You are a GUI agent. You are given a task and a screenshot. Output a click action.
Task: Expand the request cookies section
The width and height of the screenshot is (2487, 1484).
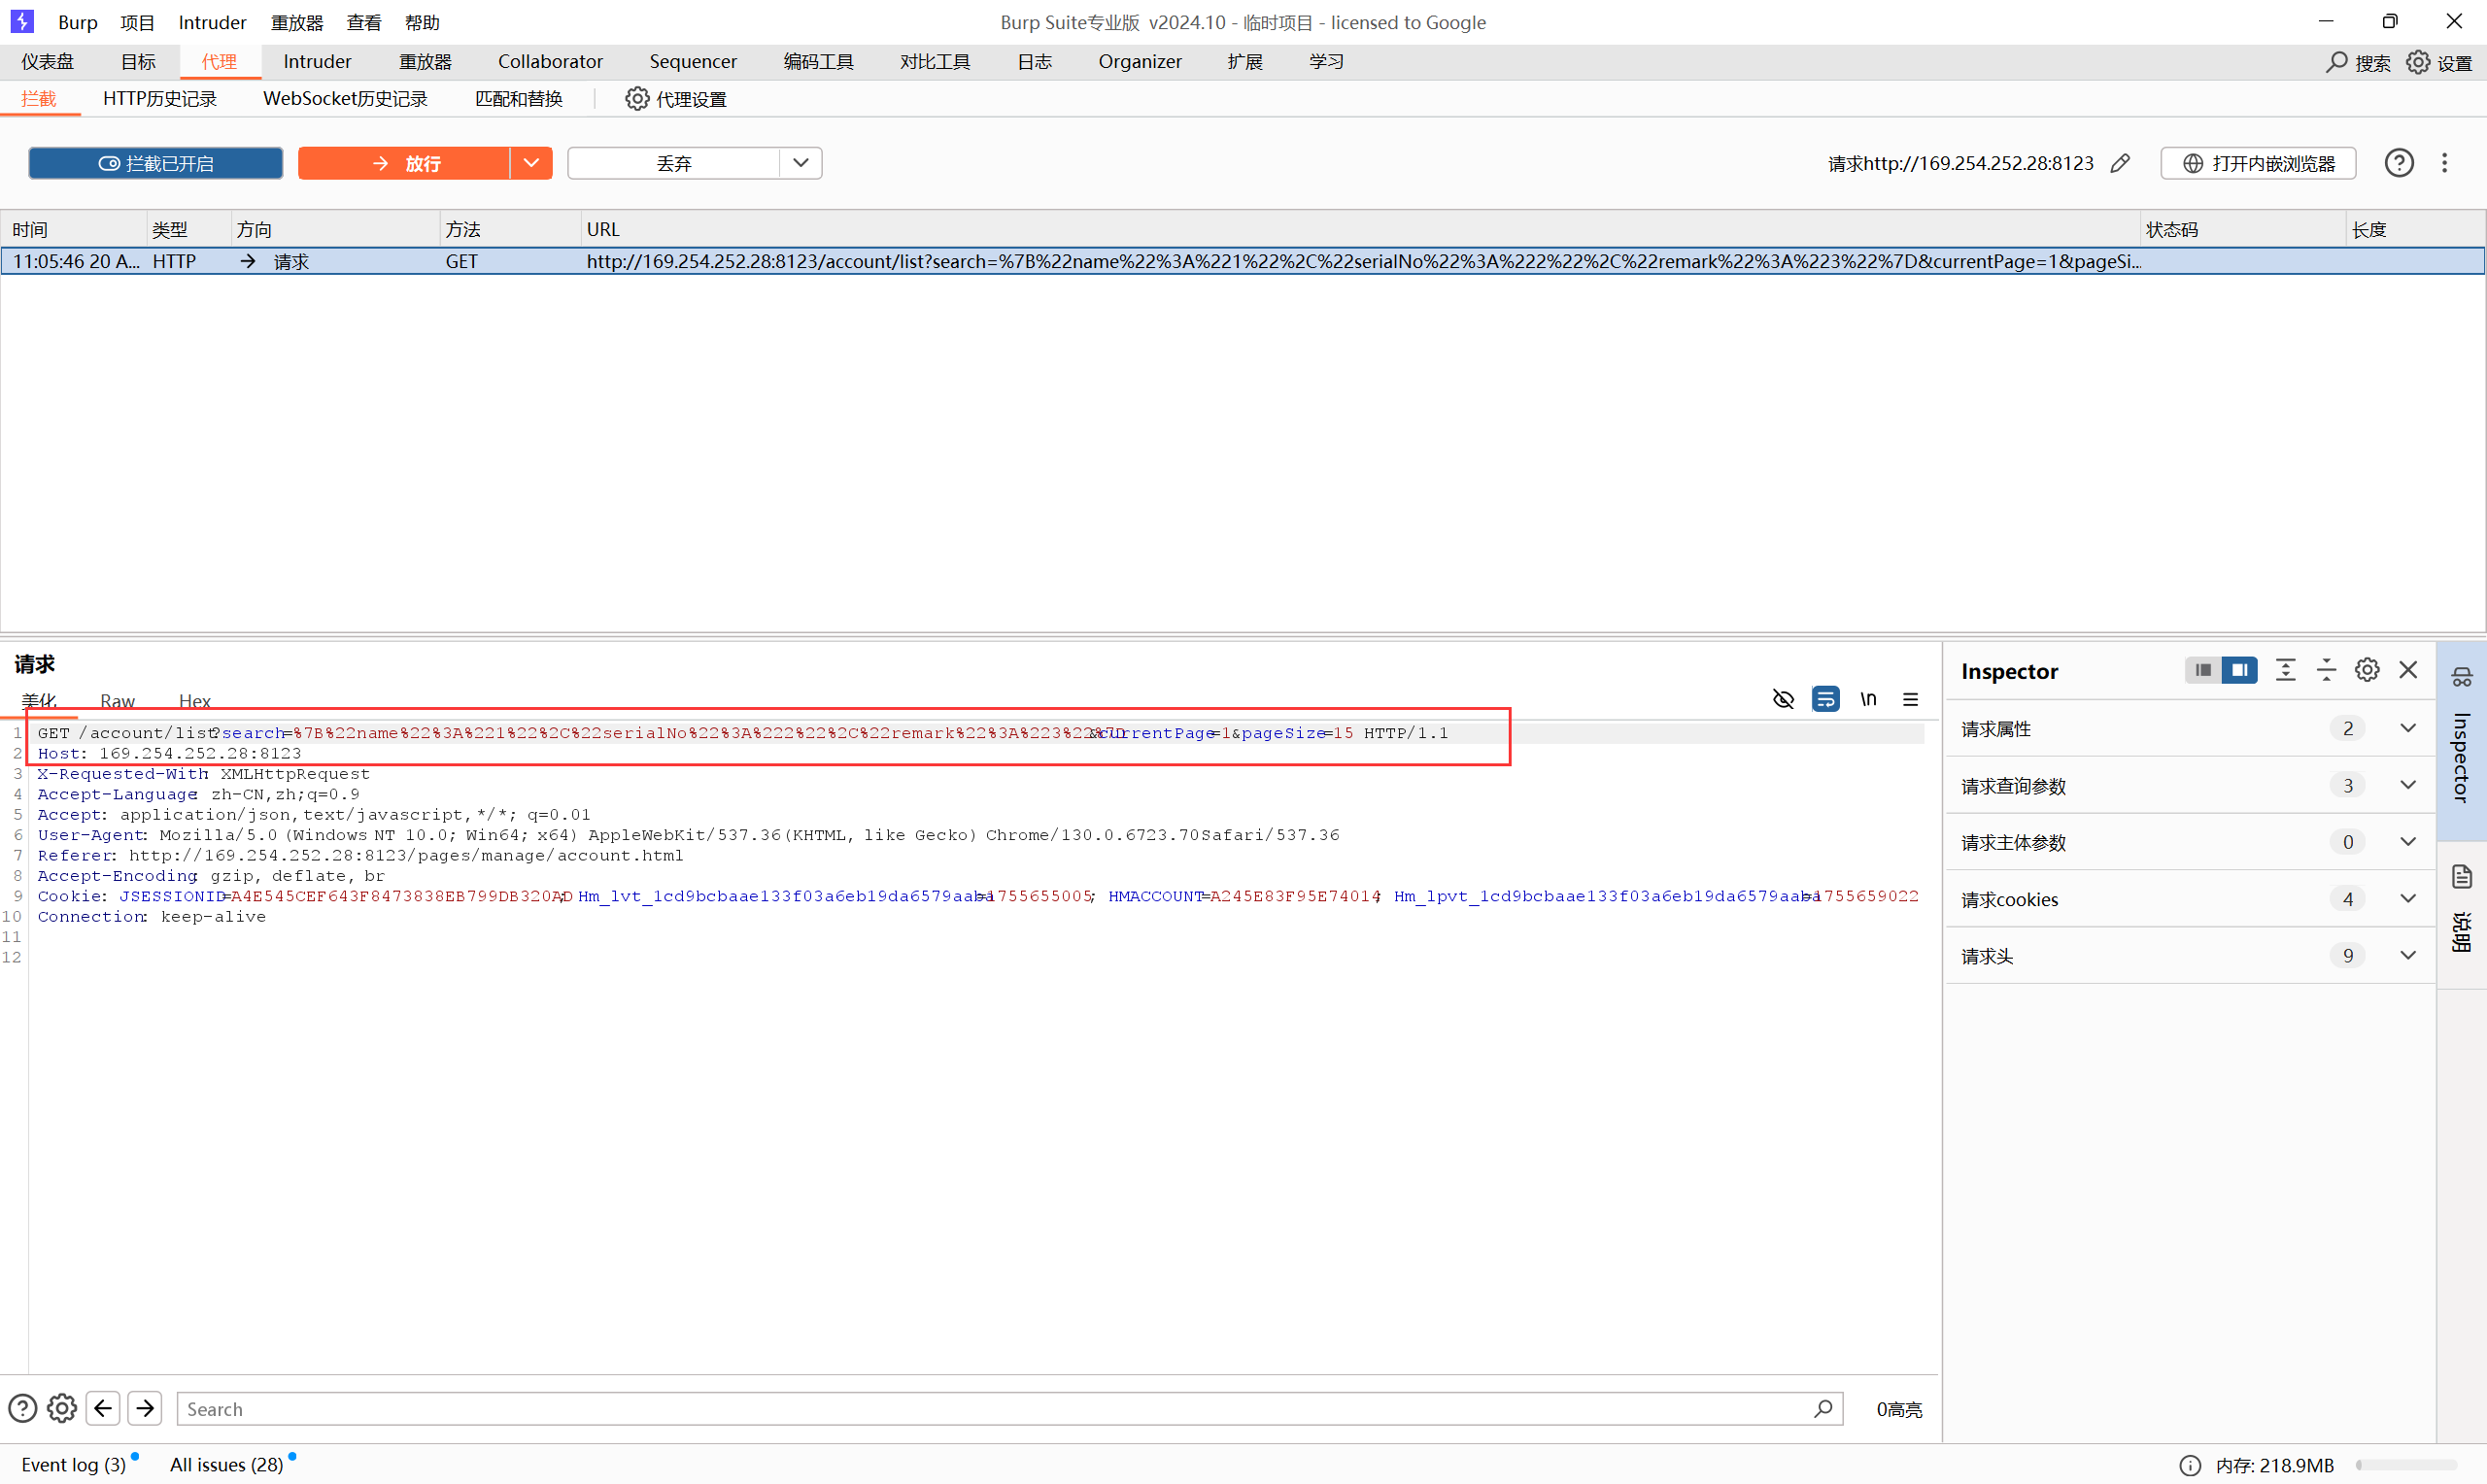(2407, 899)
